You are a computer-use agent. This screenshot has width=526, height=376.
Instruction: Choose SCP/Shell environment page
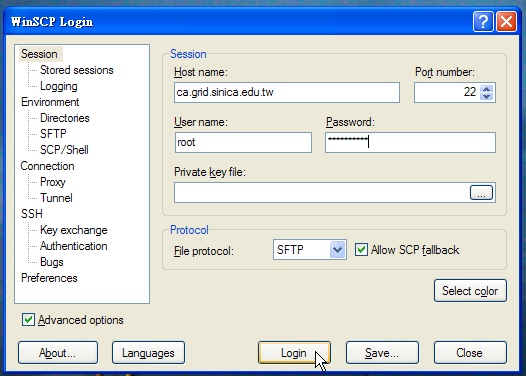point(64,150)
